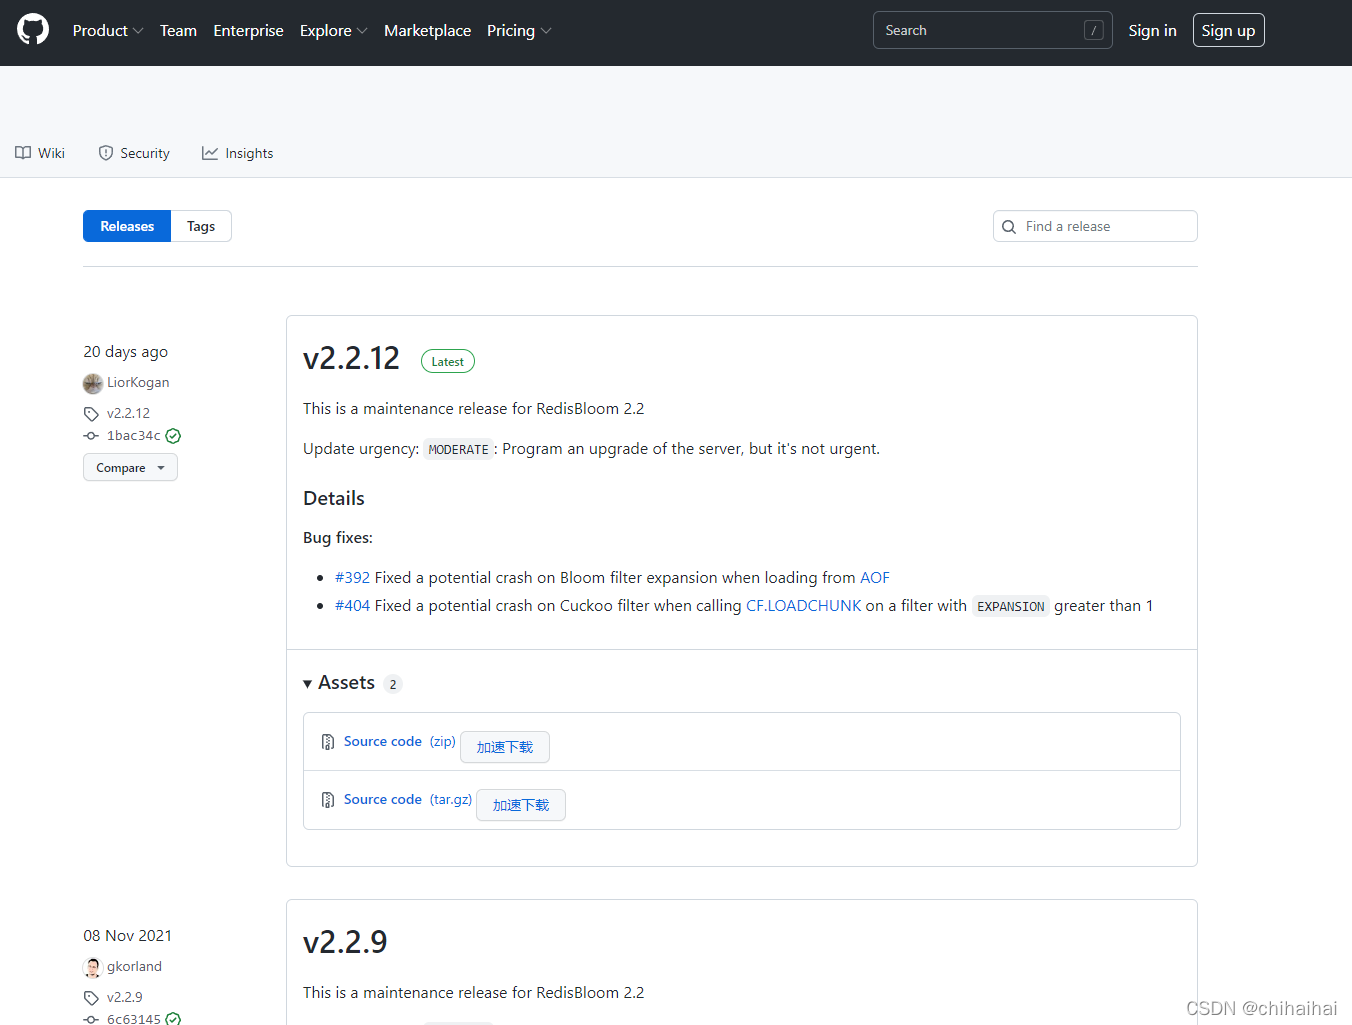Click the tag icon beside v2.2.12

91,414
